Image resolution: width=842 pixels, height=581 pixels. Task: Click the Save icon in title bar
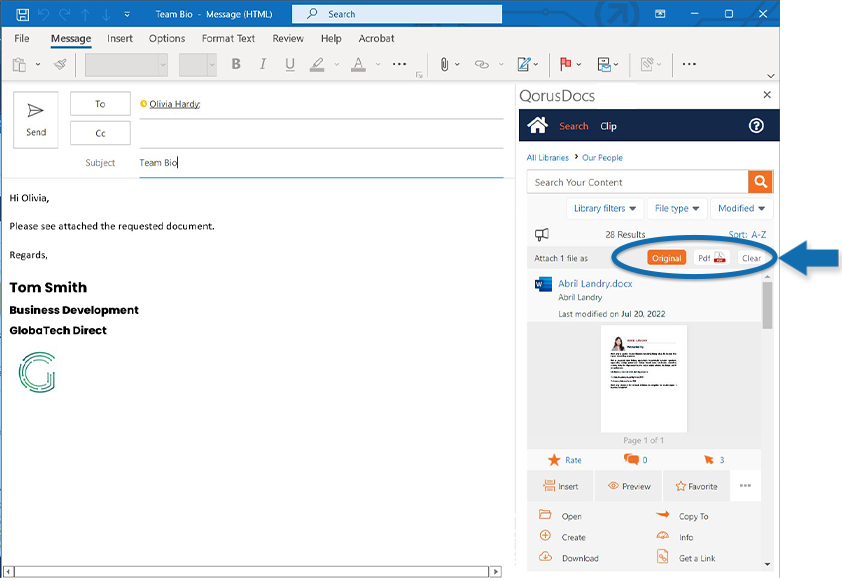point(23,14)
